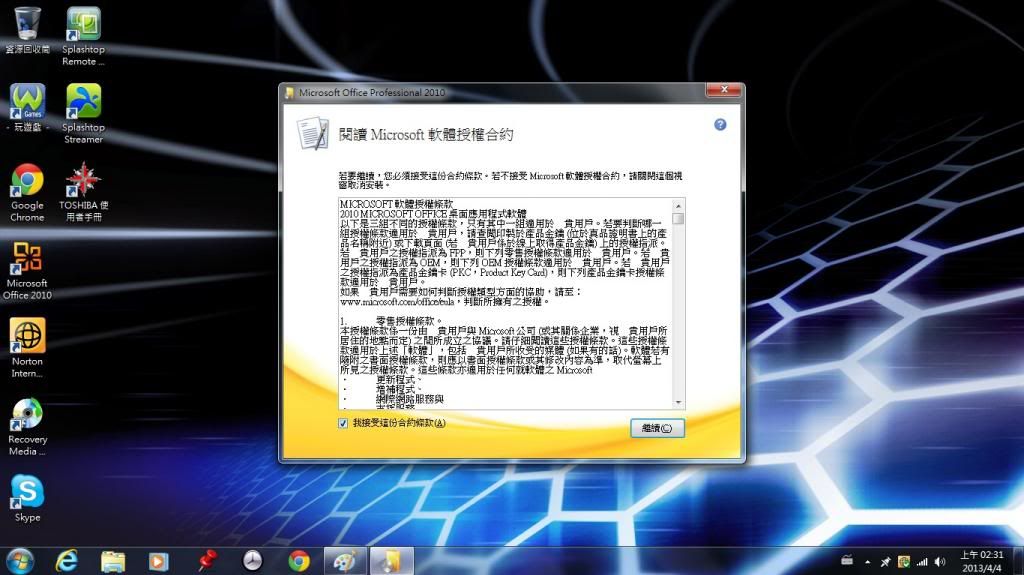Close the Office Professional 2010 dialog
The width and height of the screenshot is (1024, 575).
click(x=724, y=90)
